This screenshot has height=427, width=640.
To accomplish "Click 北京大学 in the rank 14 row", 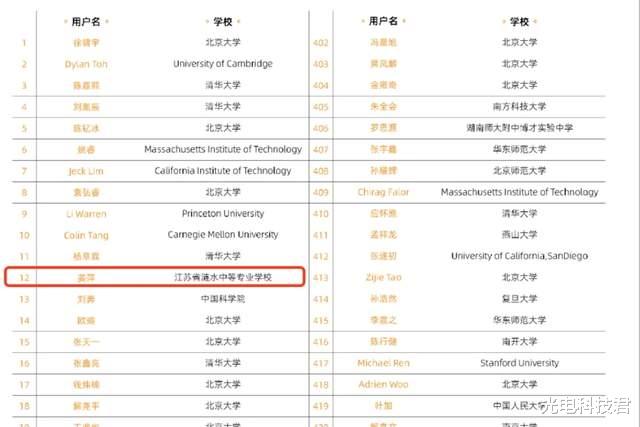I will (223, 320).
